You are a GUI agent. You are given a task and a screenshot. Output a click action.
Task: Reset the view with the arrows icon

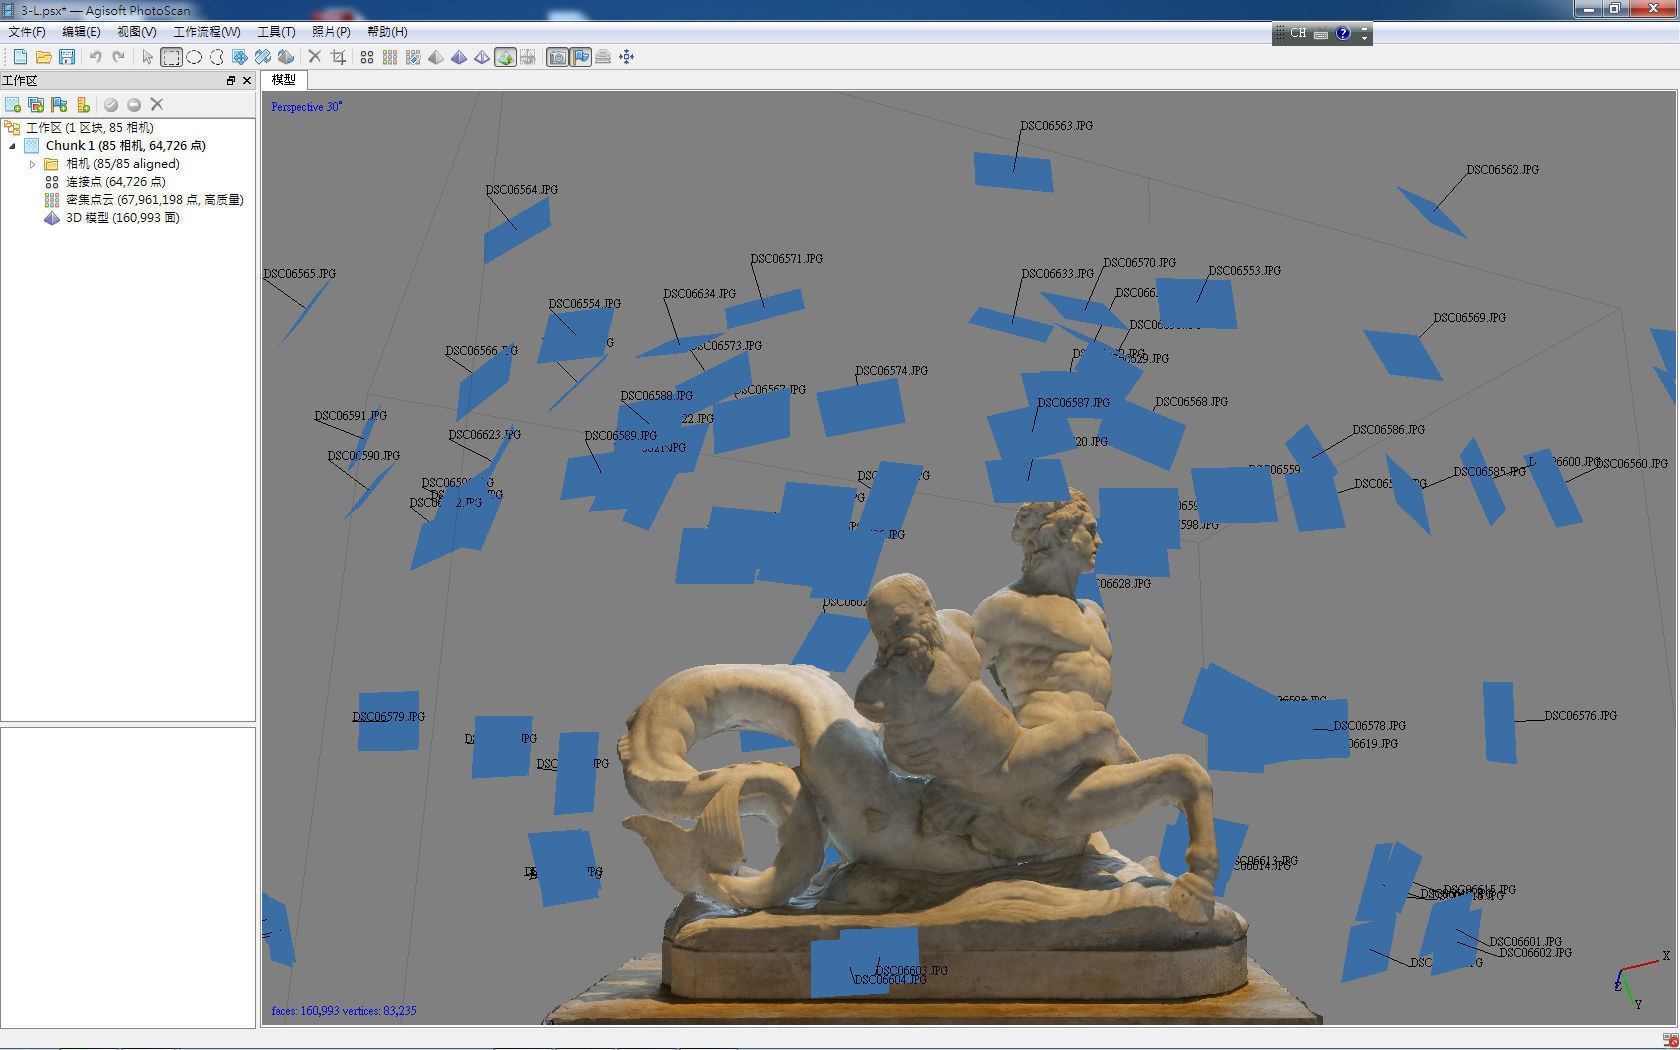[x=627, y=57]
